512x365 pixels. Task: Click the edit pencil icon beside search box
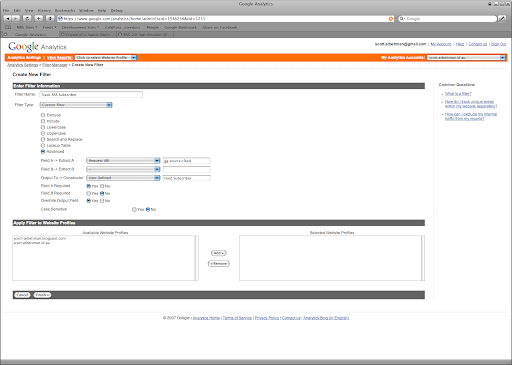tap(502, 19)
